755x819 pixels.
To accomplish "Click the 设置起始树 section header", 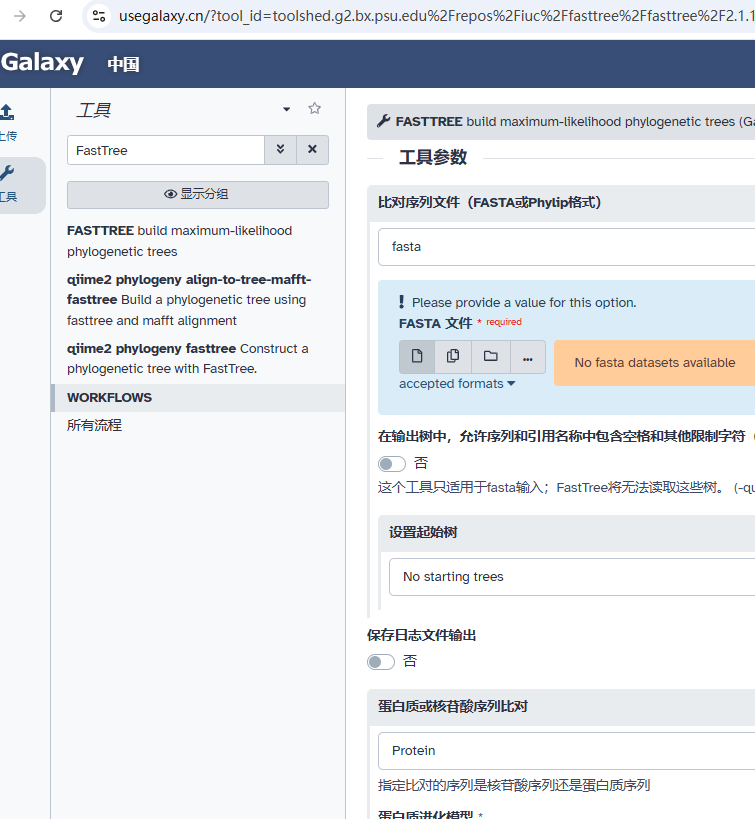I will 566,532.
